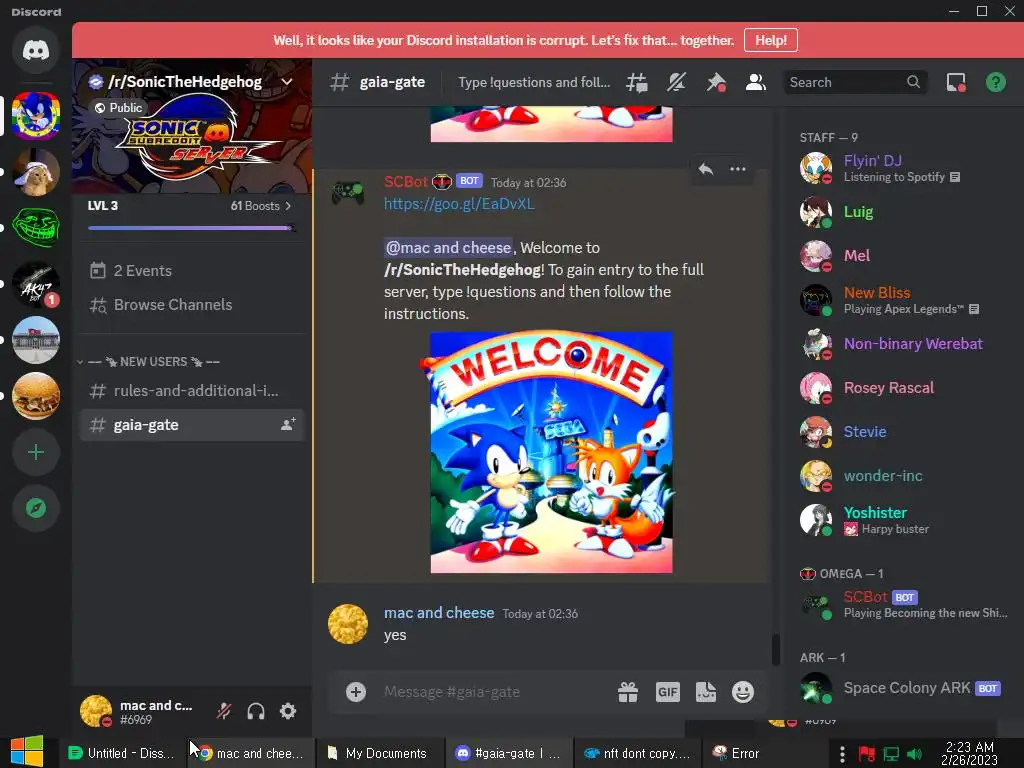Screen dimensions: 1024x768
Task: Open Flyin' DJ member profile
Action: pyautogui.click(x=903, y=168)
